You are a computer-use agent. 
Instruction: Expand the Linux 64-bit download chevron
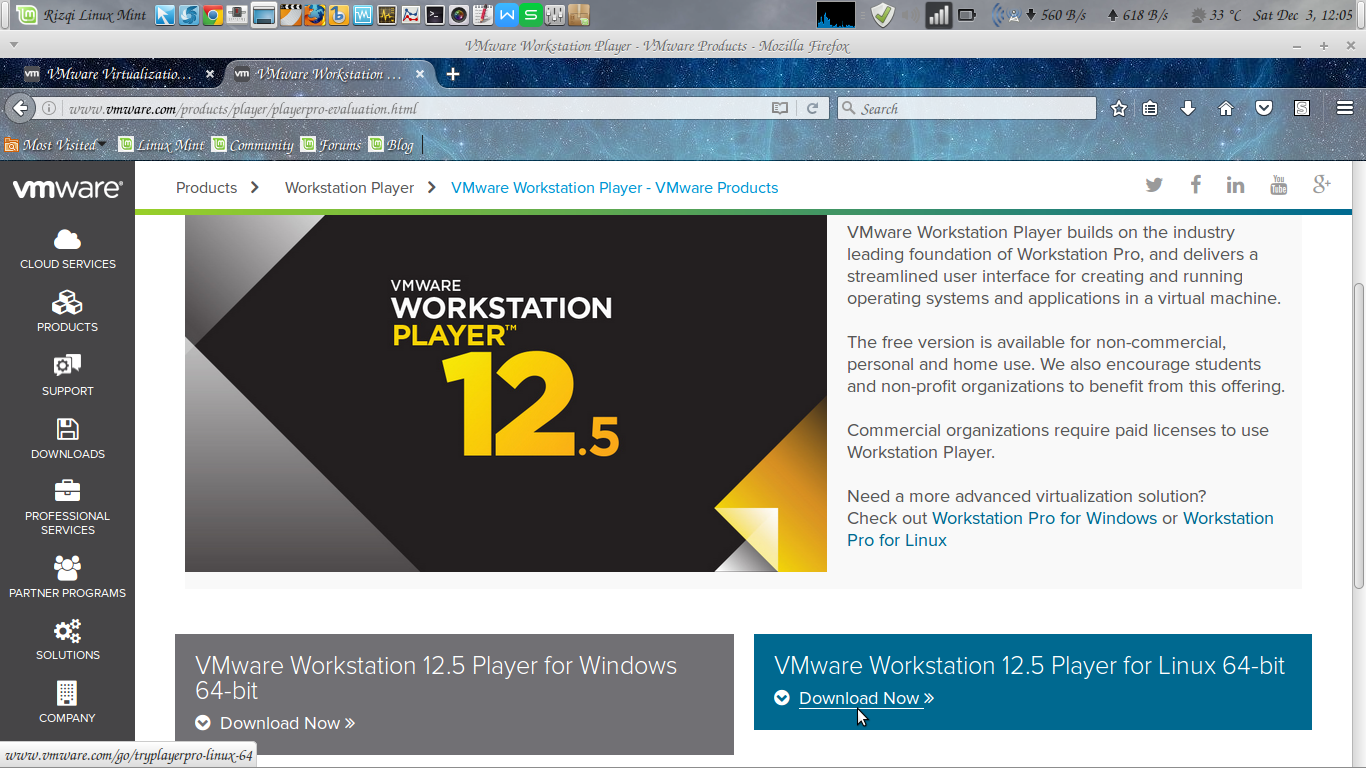[782, 698]
